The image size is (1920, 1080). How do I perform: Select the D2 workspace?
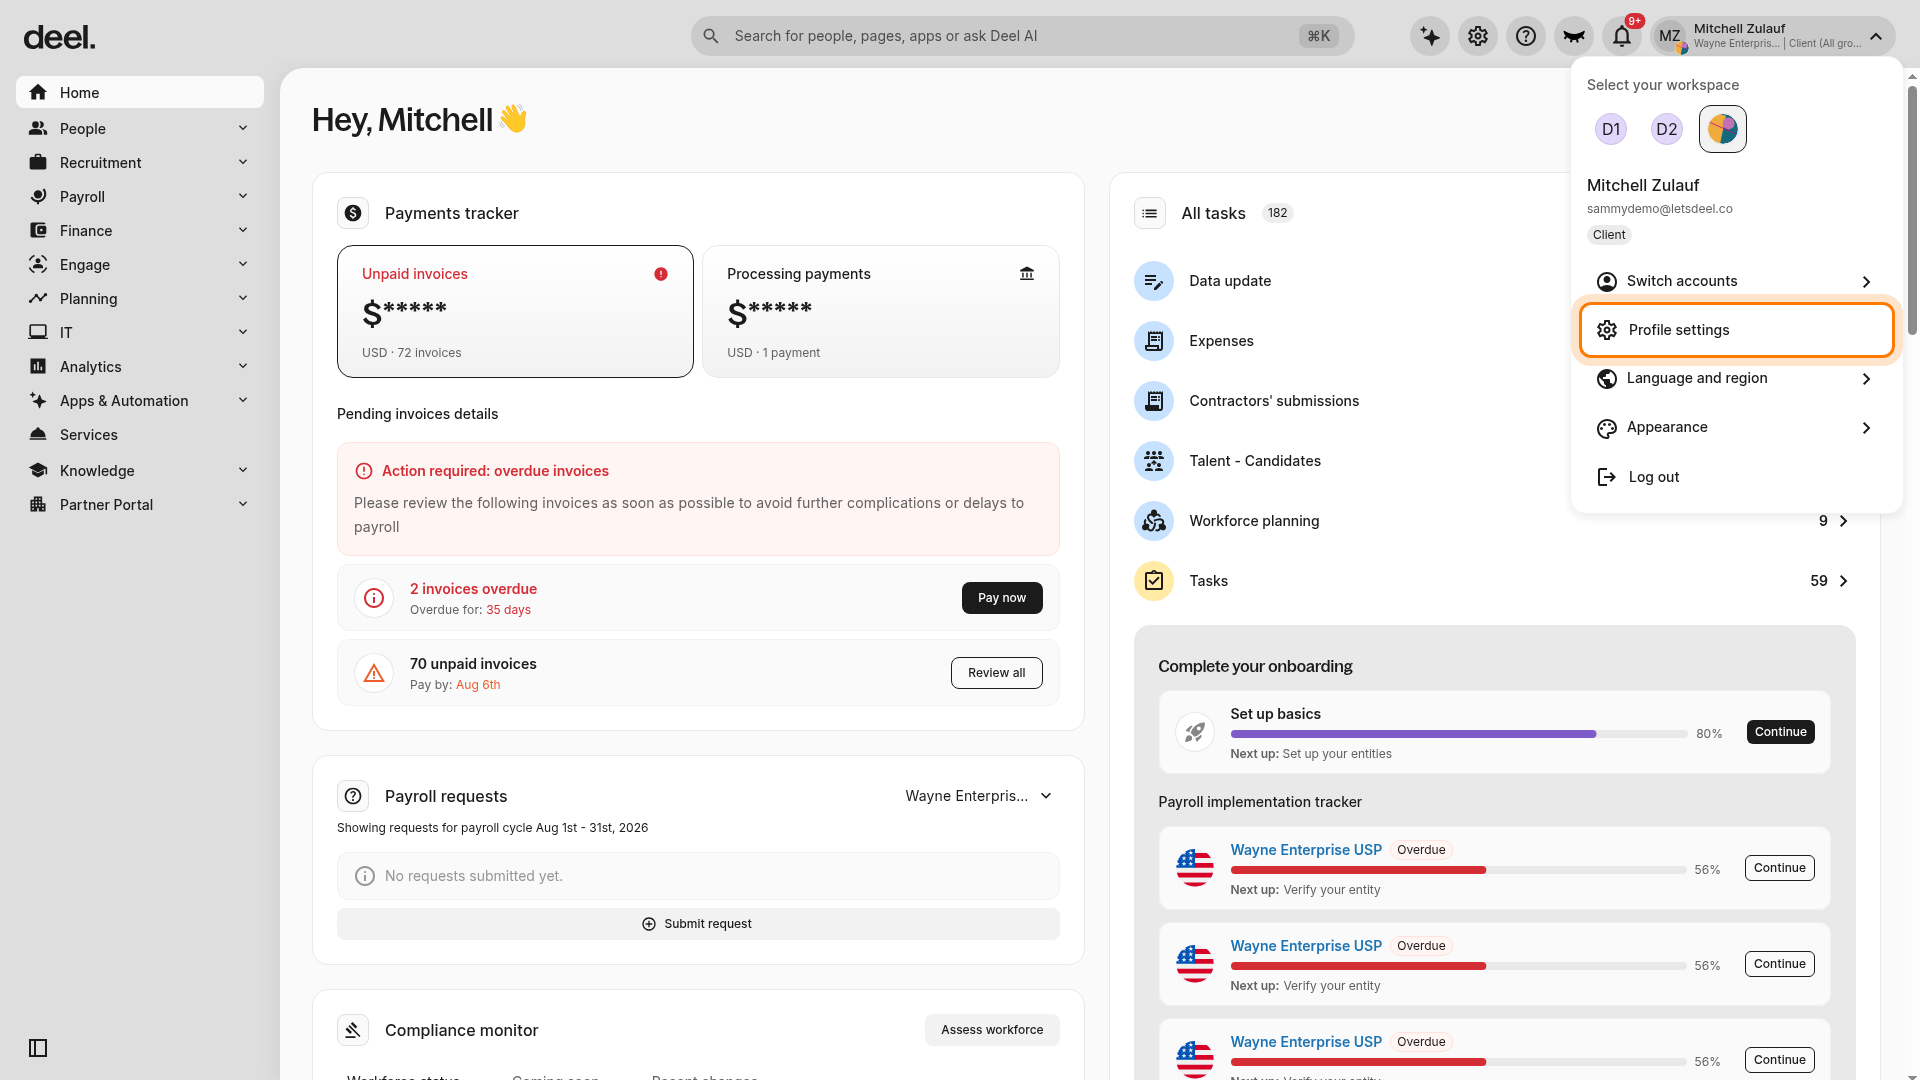coord(1667,129)
